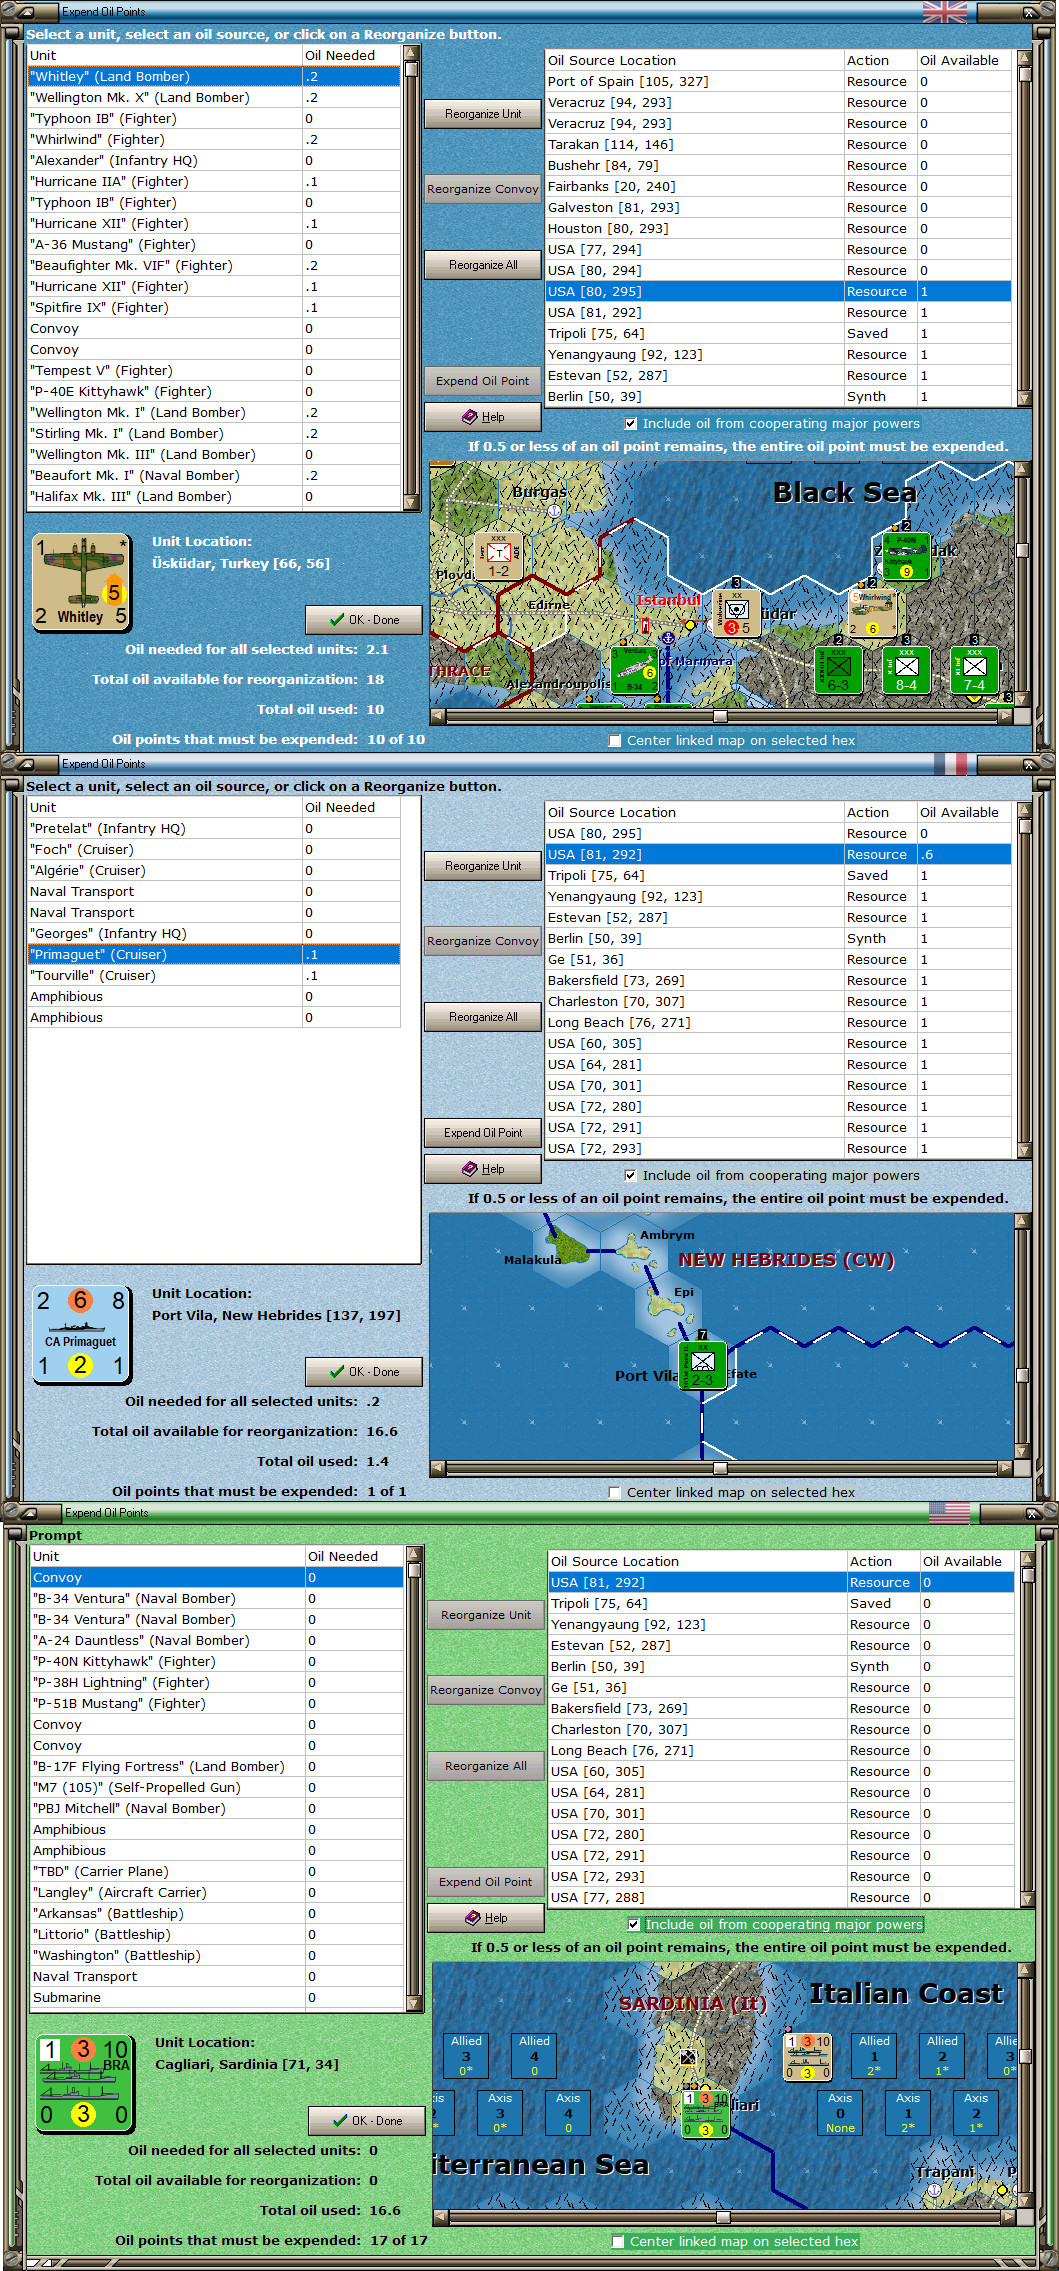This screenshot has width=1059, height=2271.
Task: Click the Axis 0 None sea box marker
Action: 840,2112
